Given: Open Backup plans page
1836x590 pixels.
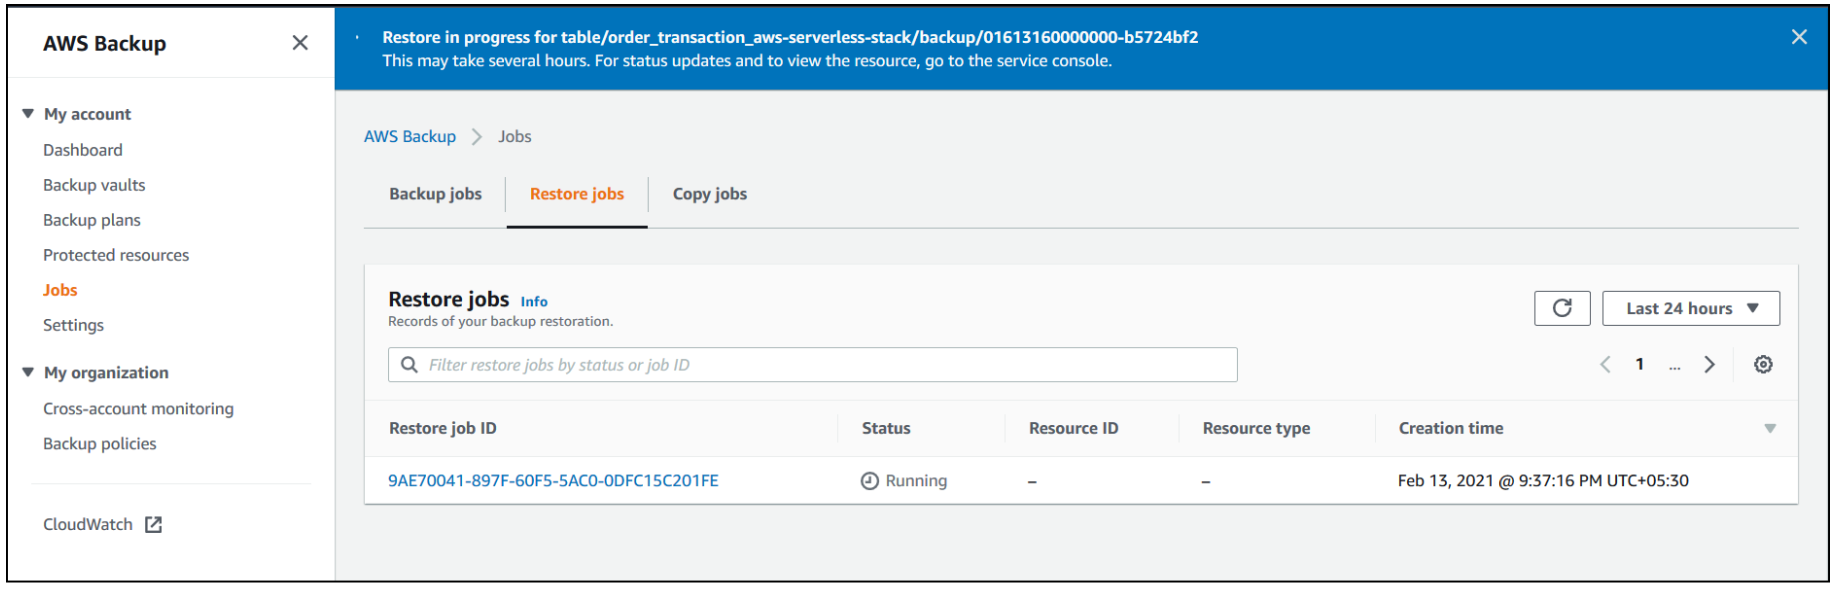Looking at the screenshot, I should coord(92,220).
